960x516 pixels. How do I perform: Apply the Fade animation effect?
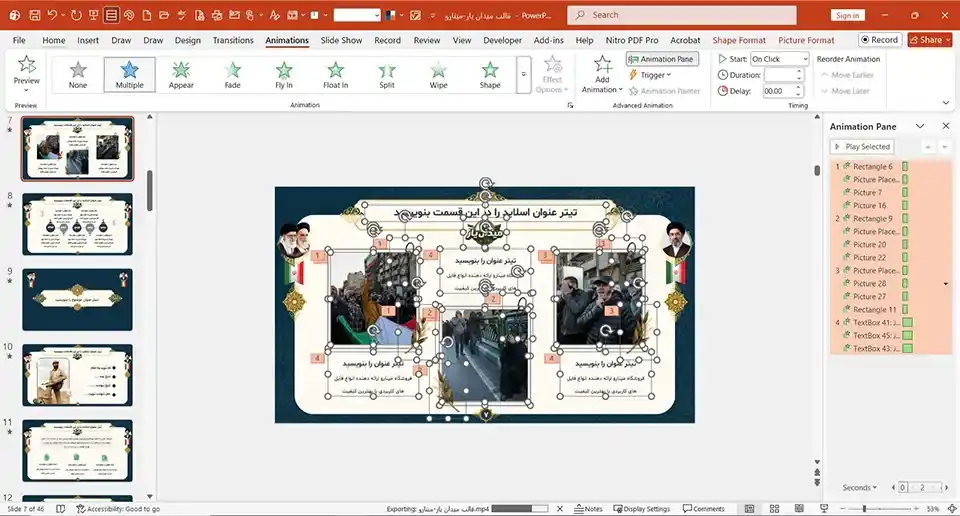click(233, 75)
